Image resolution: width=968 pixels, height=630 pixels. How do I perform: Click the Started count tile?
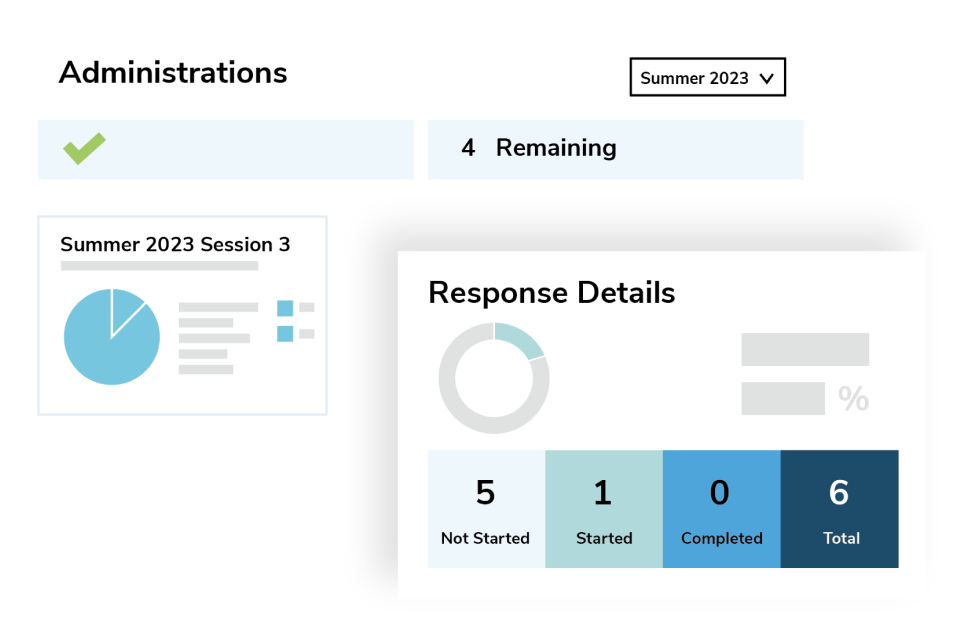click(604, 509)
